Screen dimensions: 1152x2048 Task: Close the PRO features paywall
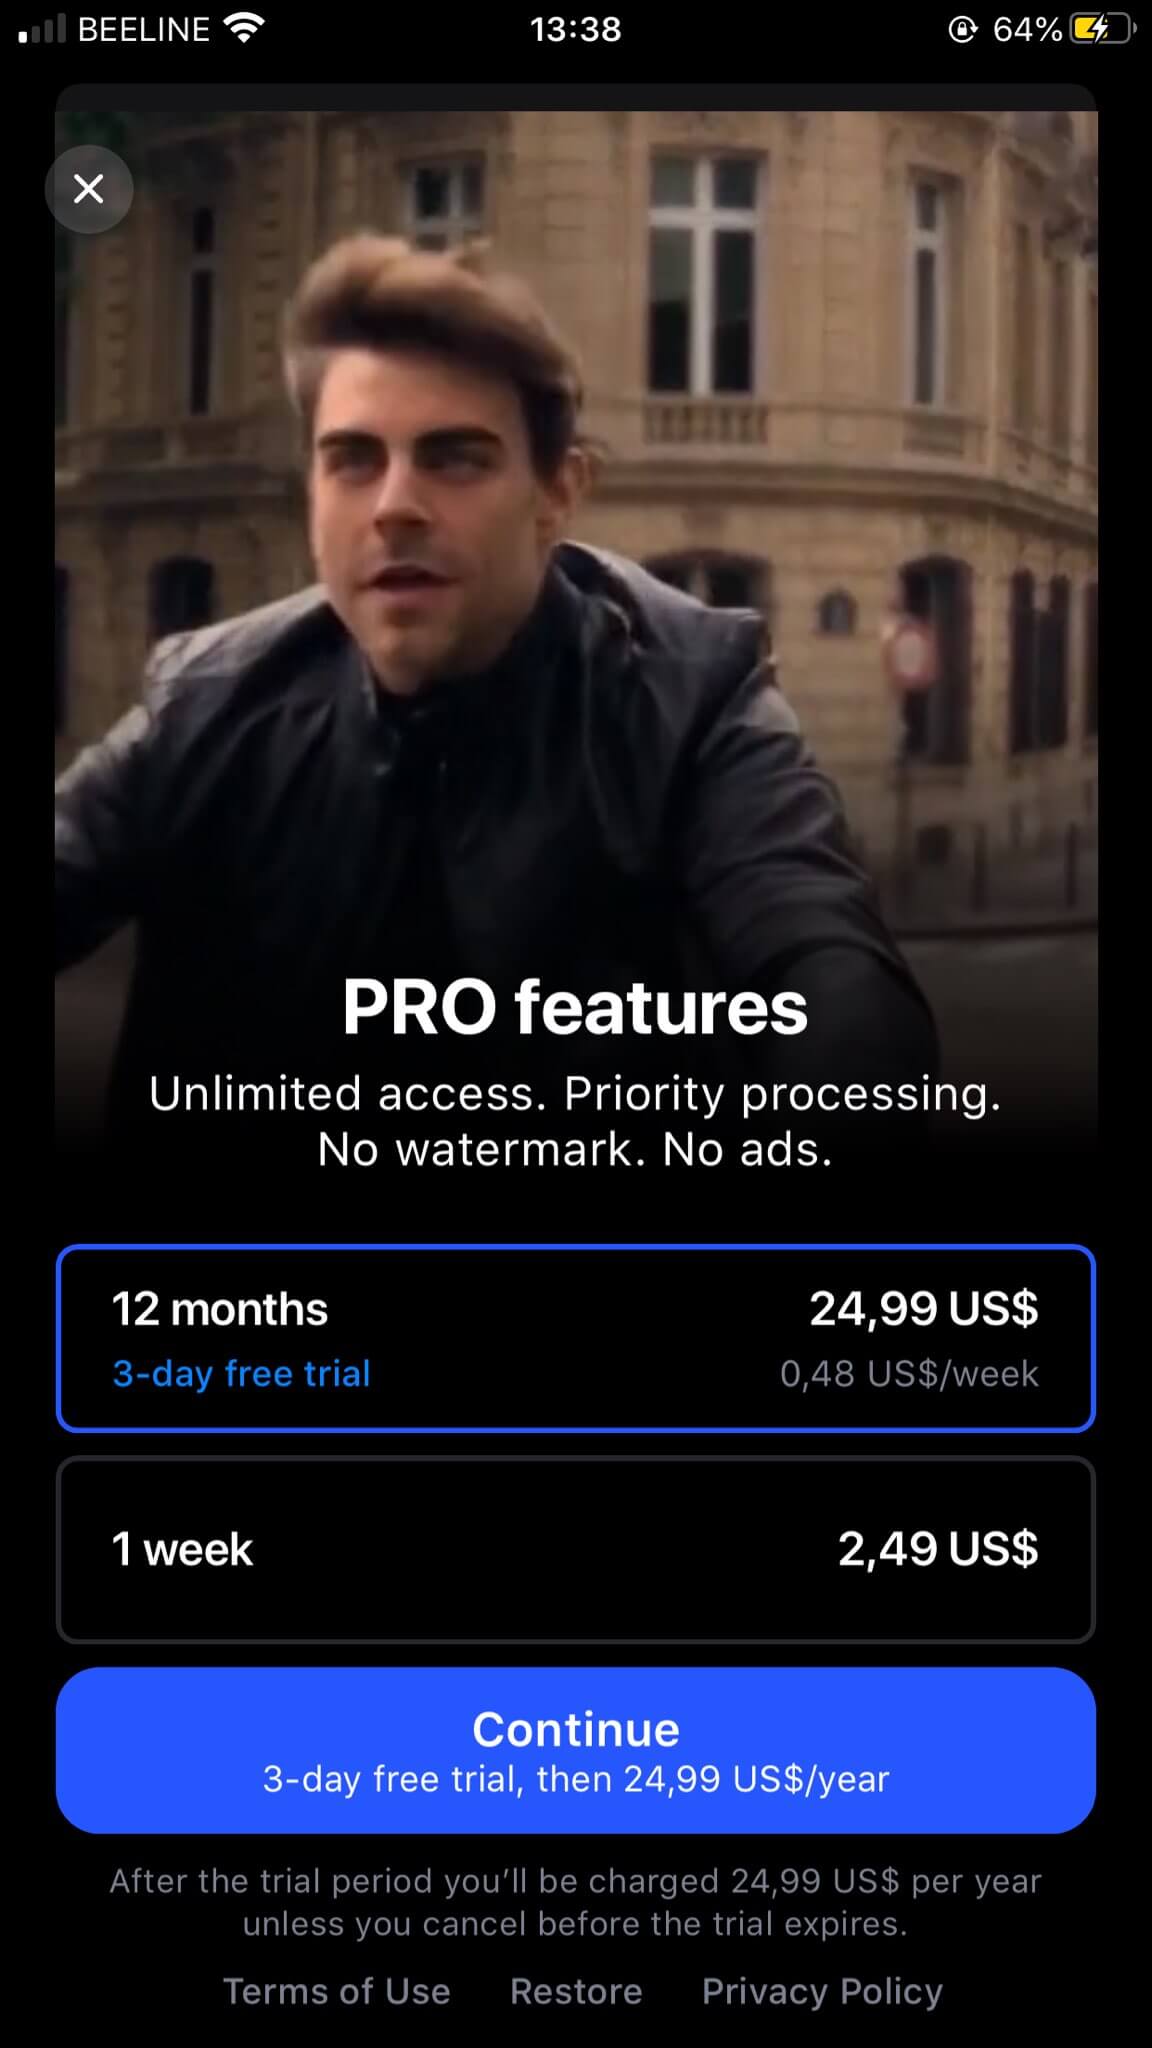(x=89, y=189)
